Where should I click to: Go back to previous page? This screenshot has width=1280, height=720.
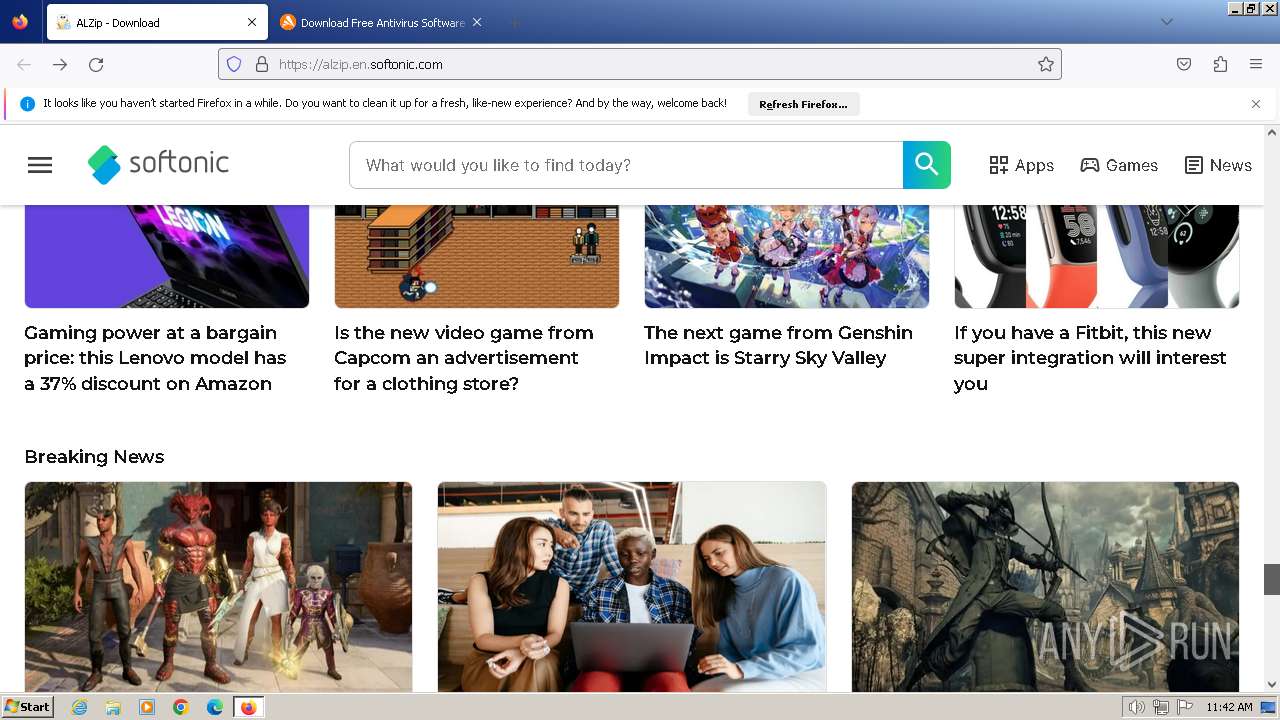point(24,64)
